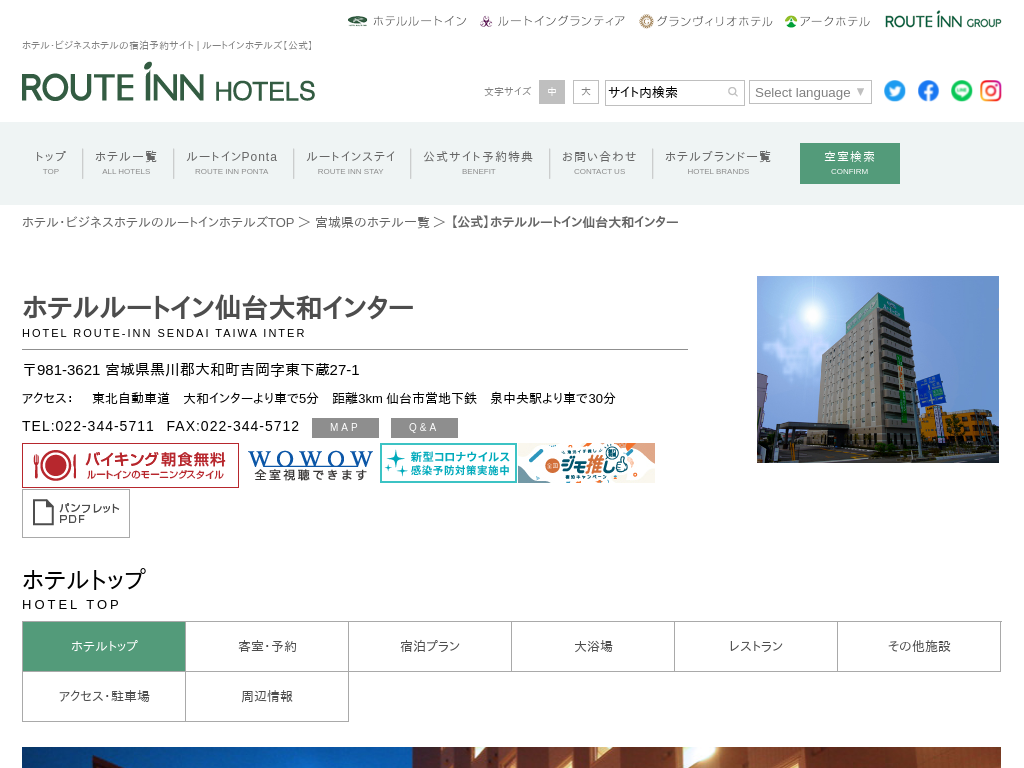
Task: Open ホテル一覧 ALL HOTELS menu
Action: (x=126, y=163)
